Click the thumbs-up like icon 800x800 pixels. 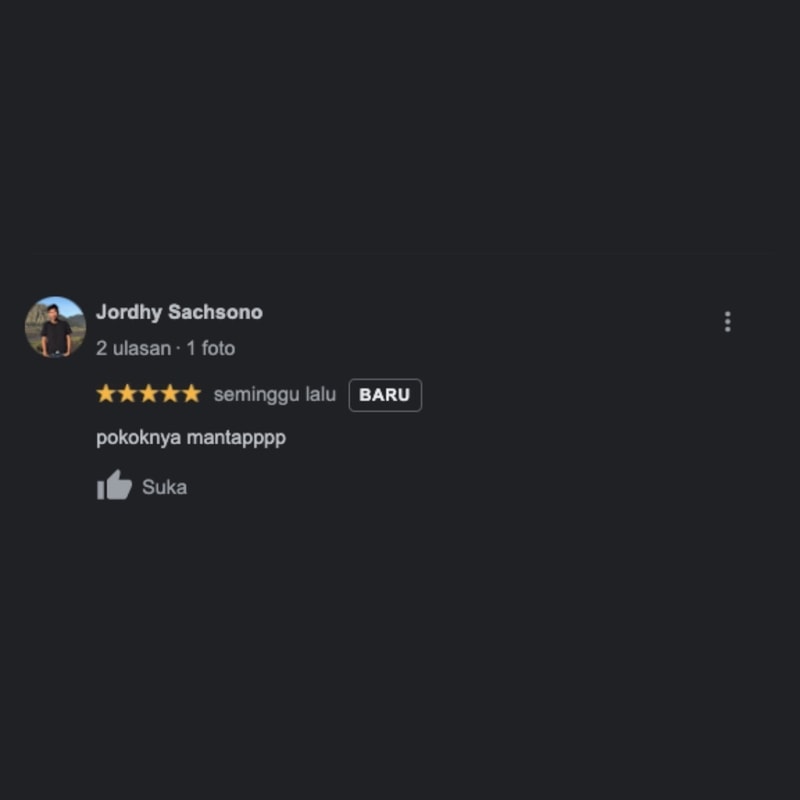pos(114,485)
